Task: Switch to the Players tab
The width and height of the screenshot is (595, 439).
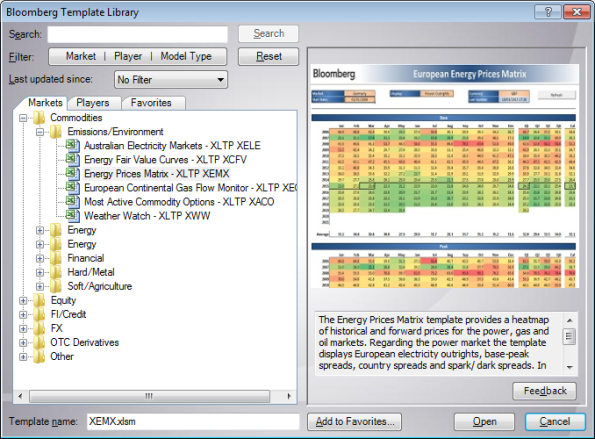Action: coord(93,103)
